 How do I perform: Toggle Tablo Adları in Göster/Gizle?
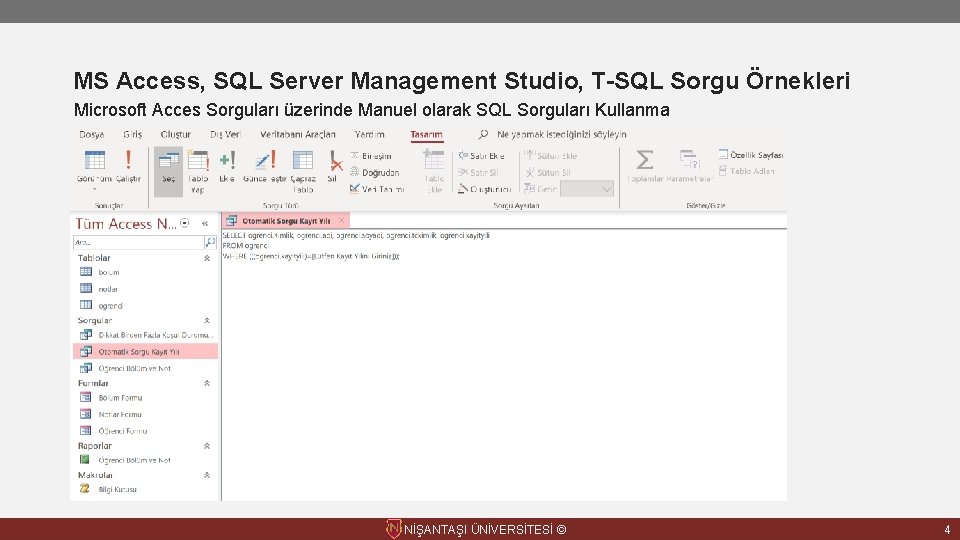pos(747,171)
